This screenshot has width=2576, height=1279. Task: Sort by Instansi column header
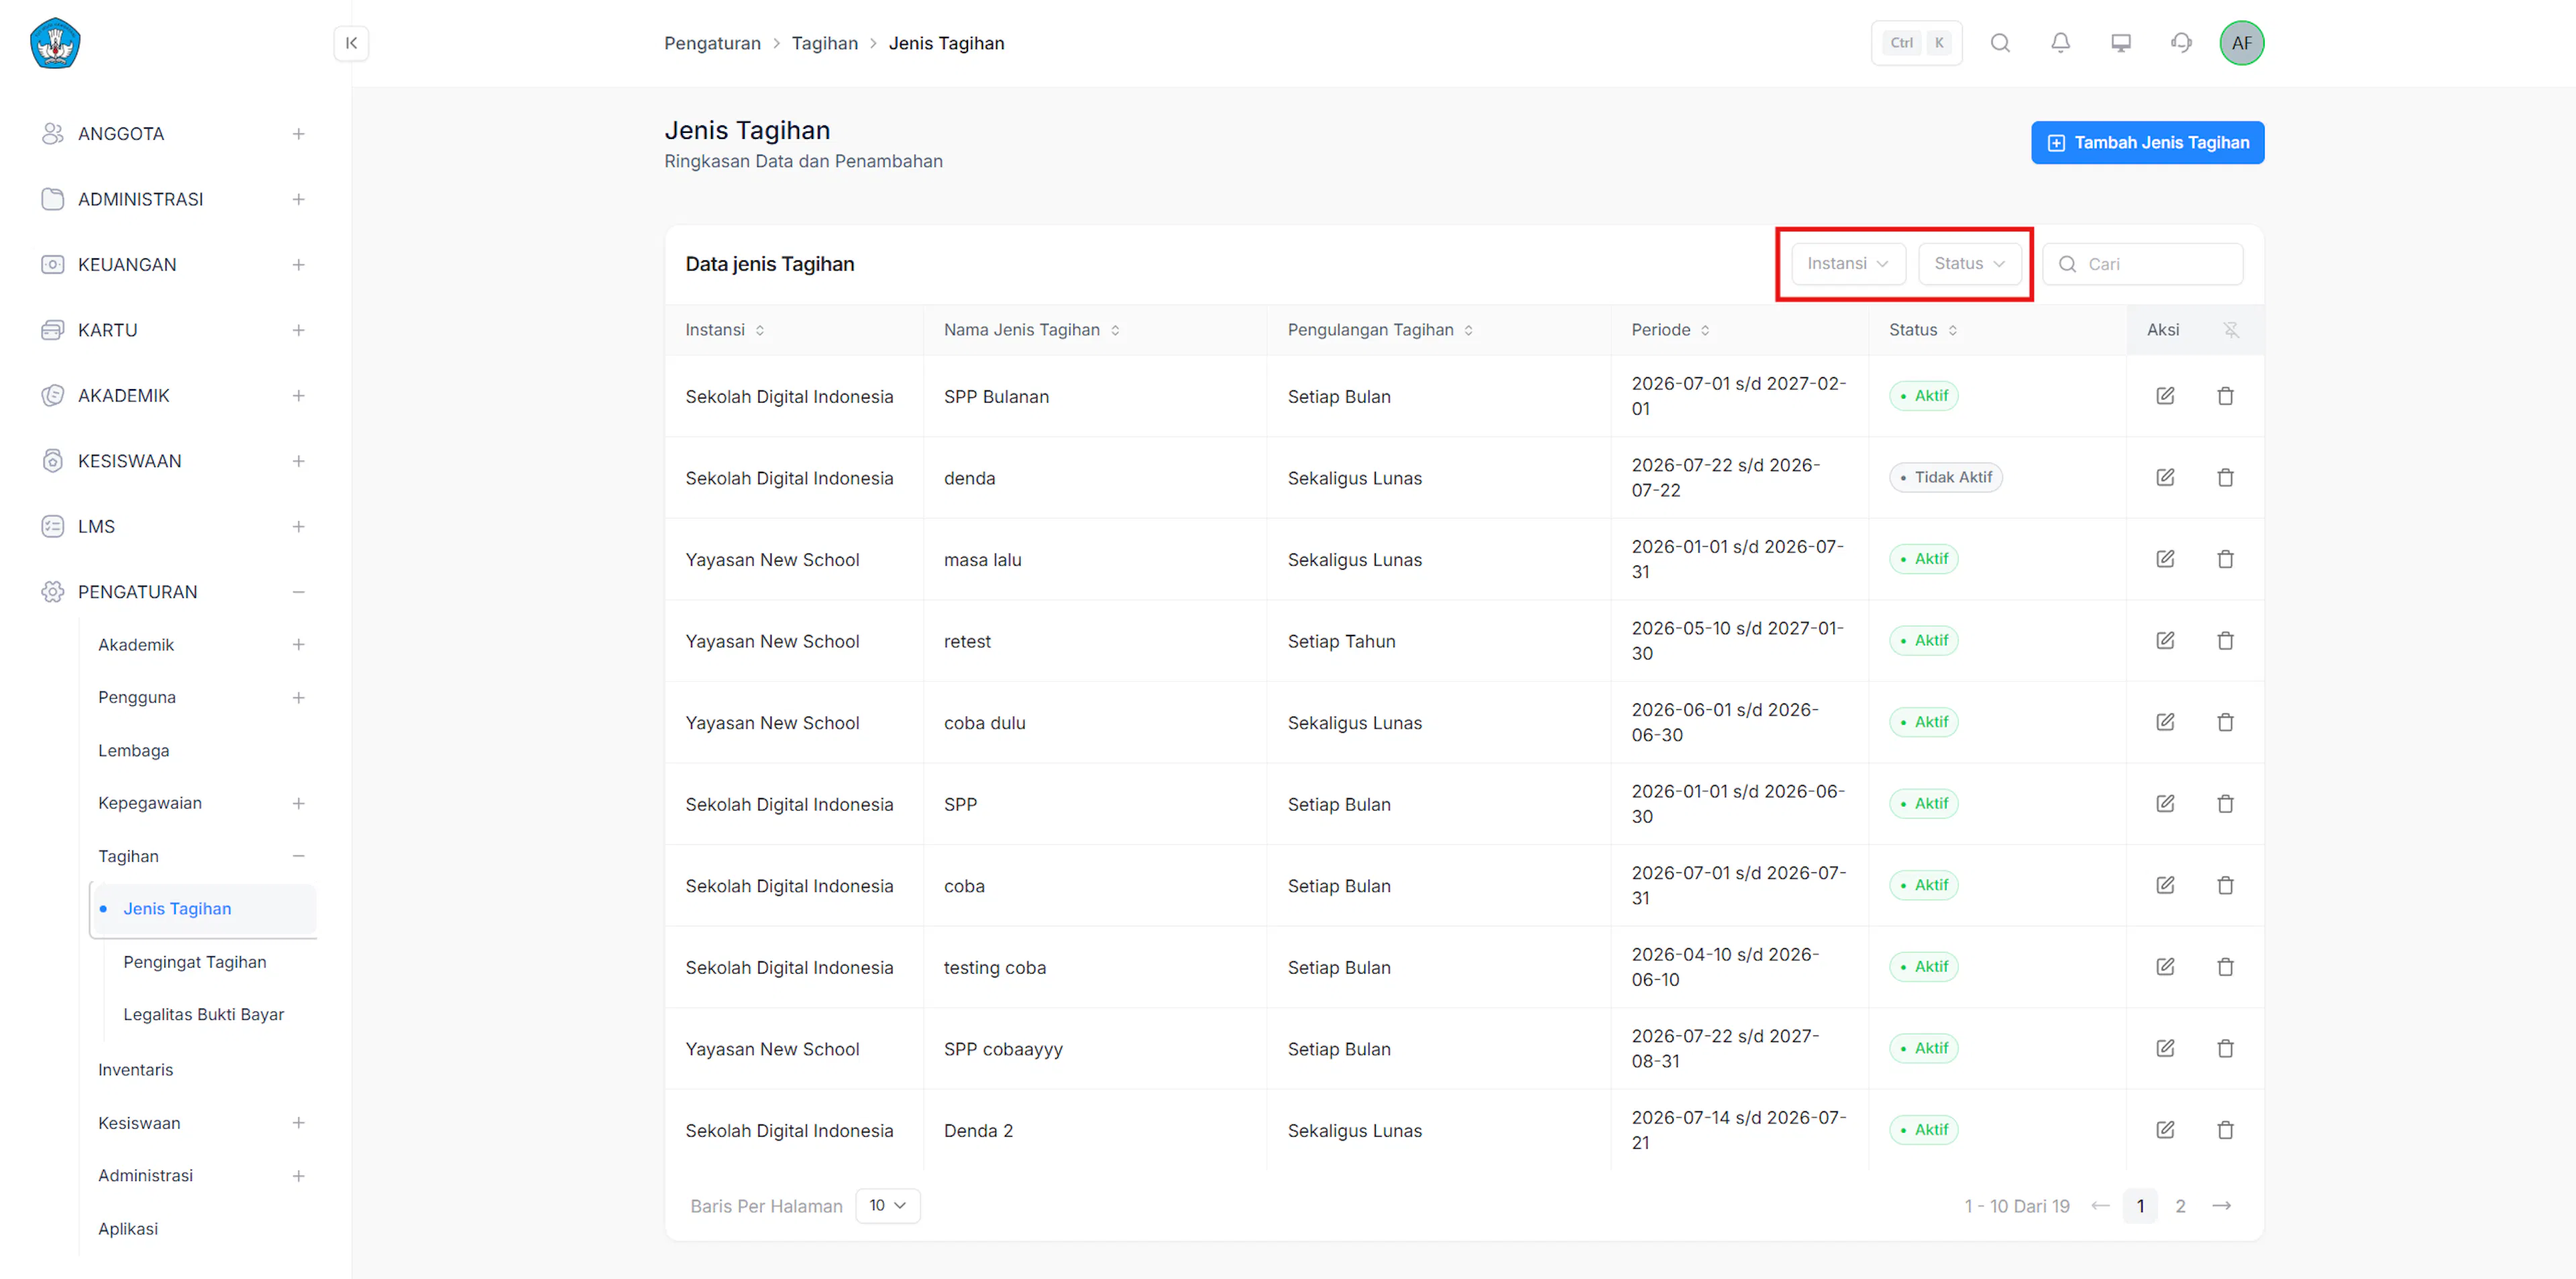click(724, 330)
